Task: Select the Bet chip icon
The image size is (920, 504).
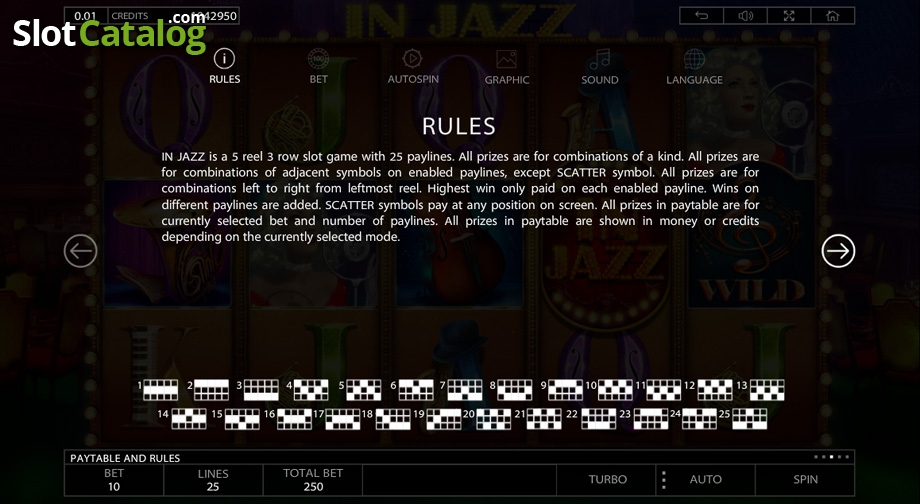Action: click(318, 59)
